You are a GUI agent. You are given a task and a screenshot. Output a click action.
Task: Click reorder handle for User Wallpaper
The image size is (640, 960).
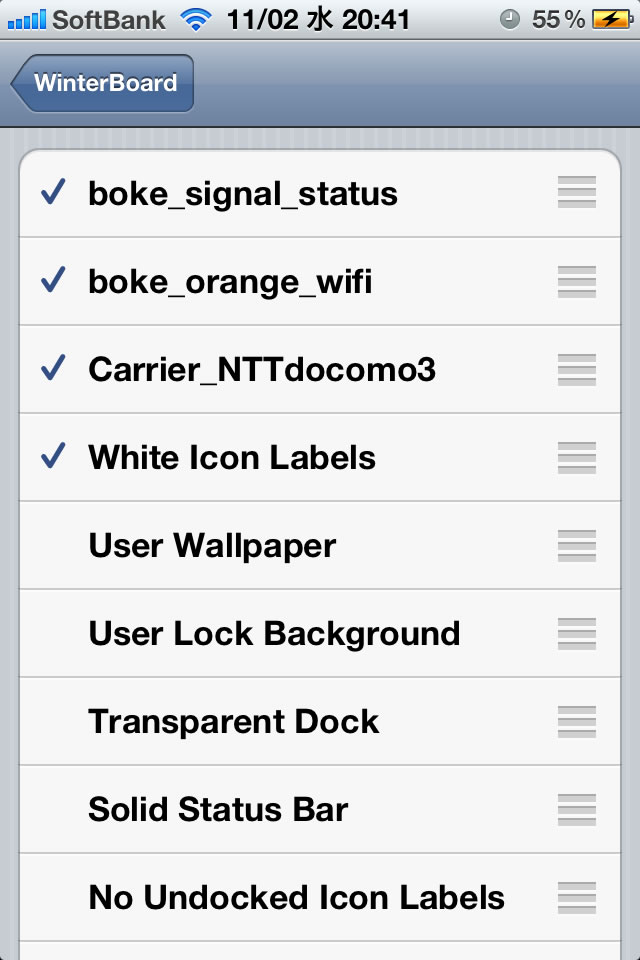tap(576, 546)
